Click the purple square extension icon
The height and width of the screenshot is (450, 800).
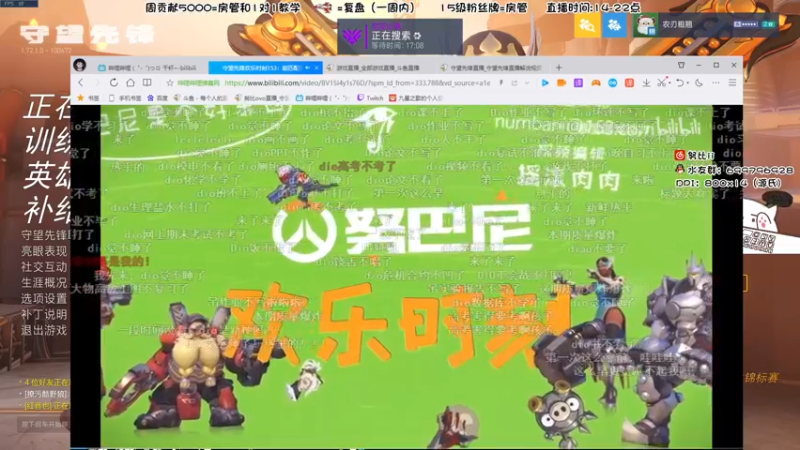(x=578, y=83)
